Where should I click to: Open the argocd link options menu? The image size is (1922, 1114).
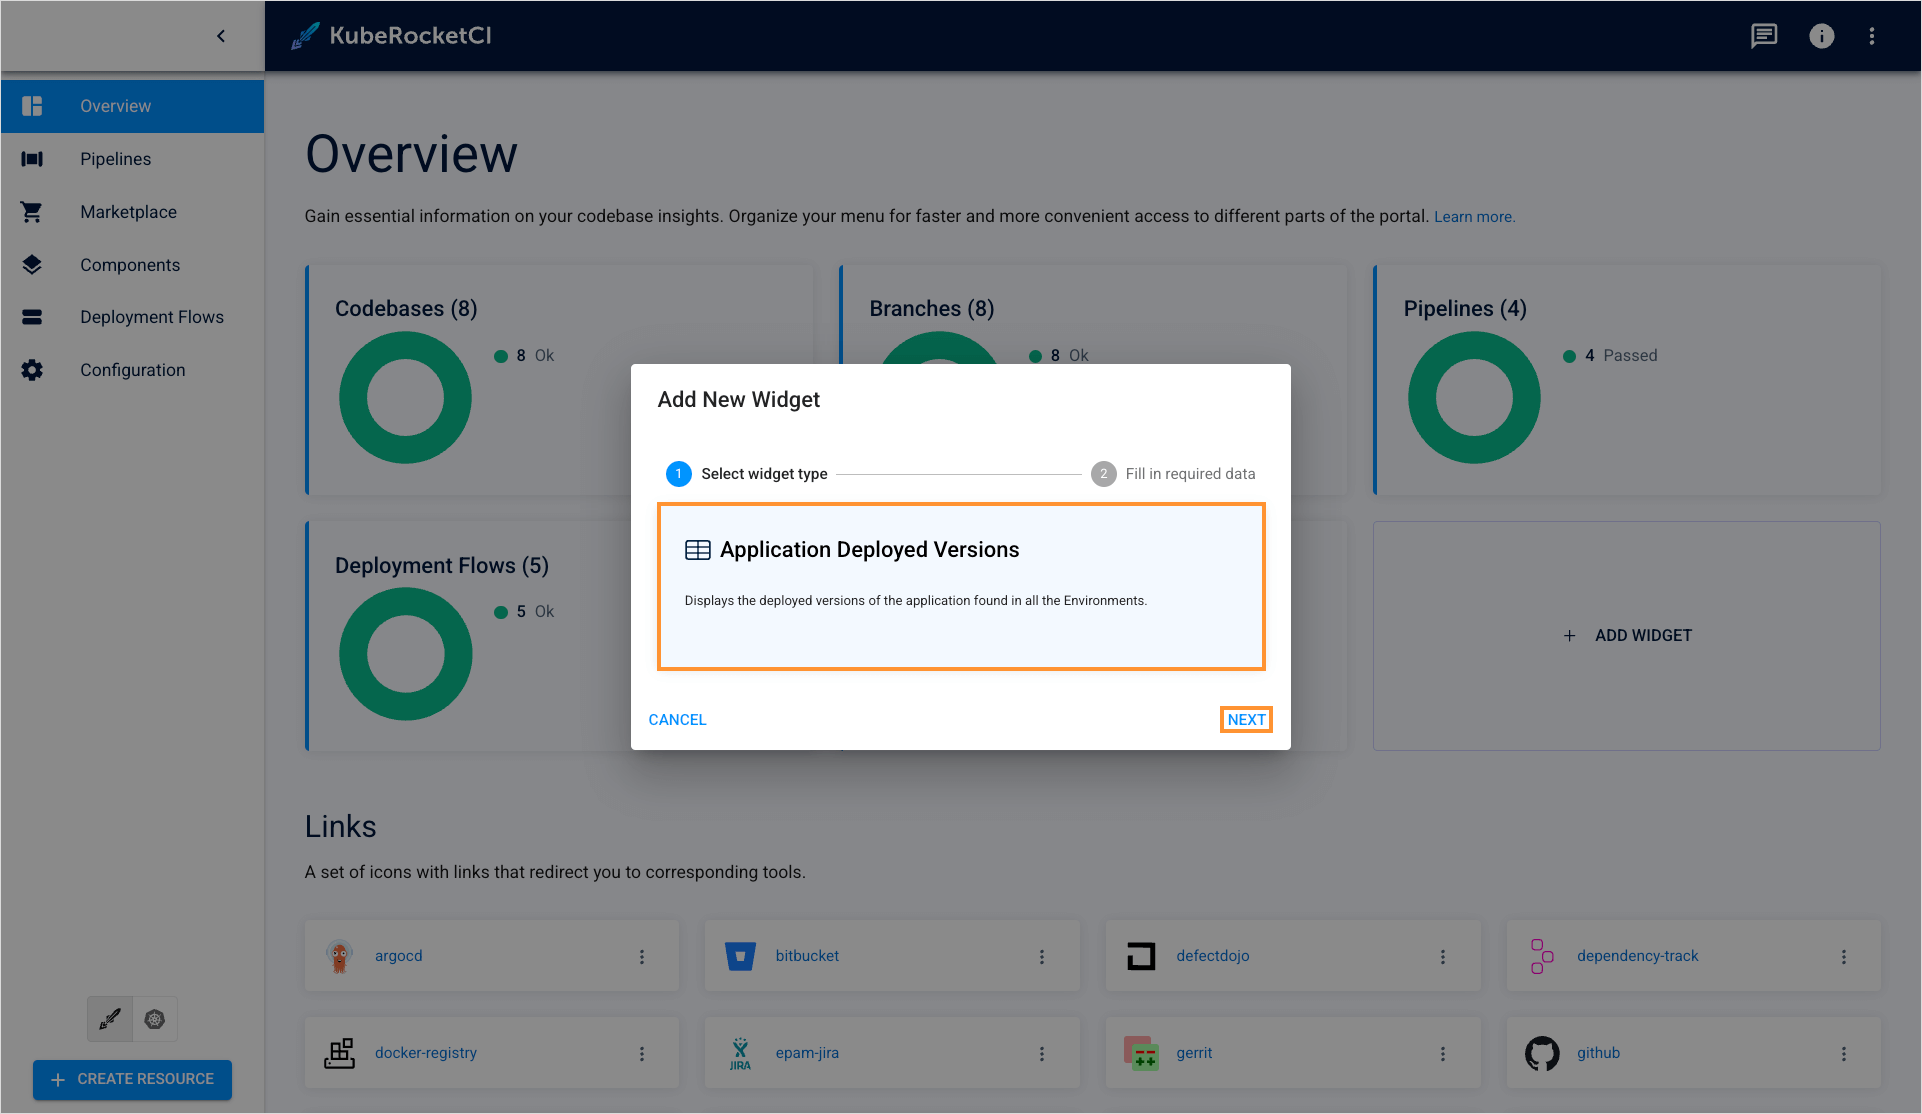pos(642,957)
